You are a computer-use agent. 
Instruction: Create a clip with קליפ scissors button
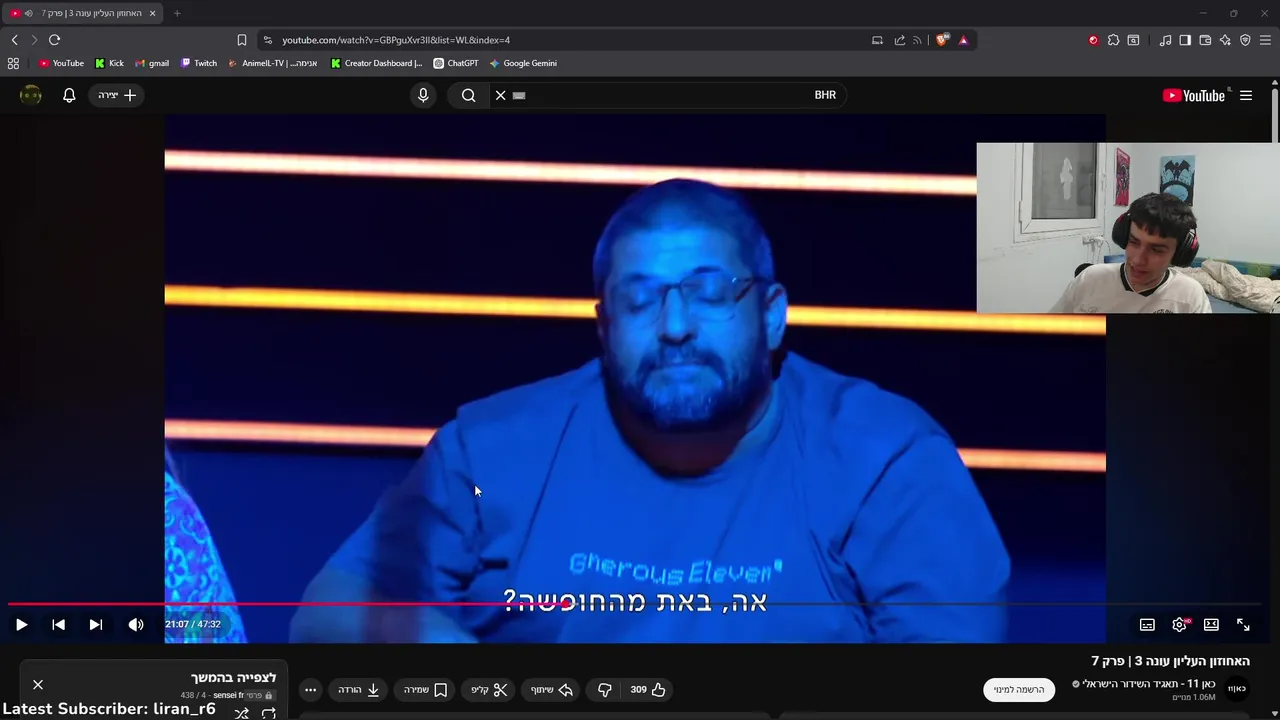[490, 689]
